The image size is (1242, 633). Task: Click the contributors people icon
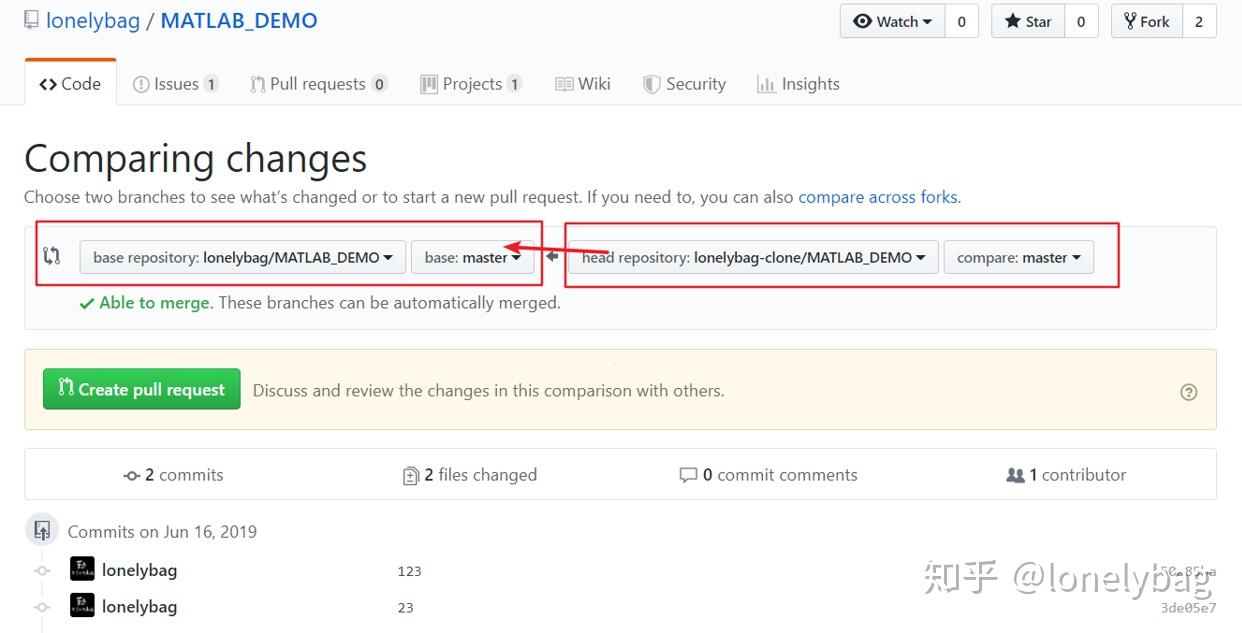[x=1015, y=475]
